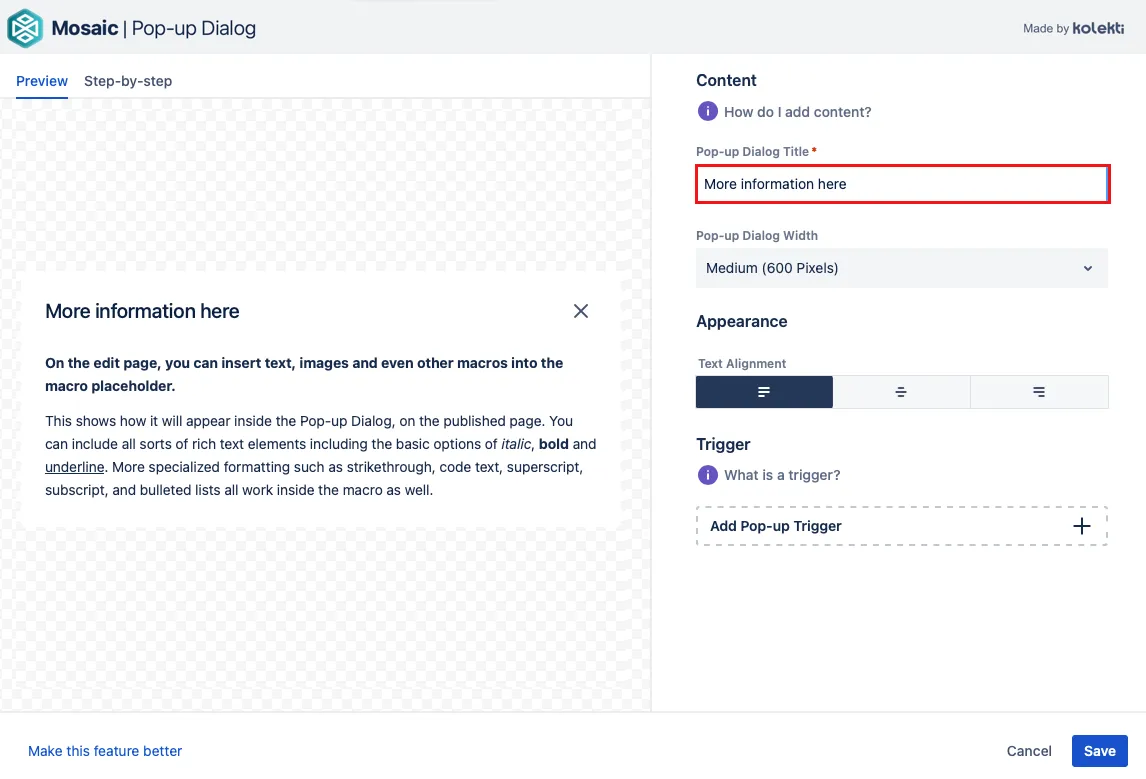
Task: Click the Appearance section heading
Action: (x=741, y=322)
